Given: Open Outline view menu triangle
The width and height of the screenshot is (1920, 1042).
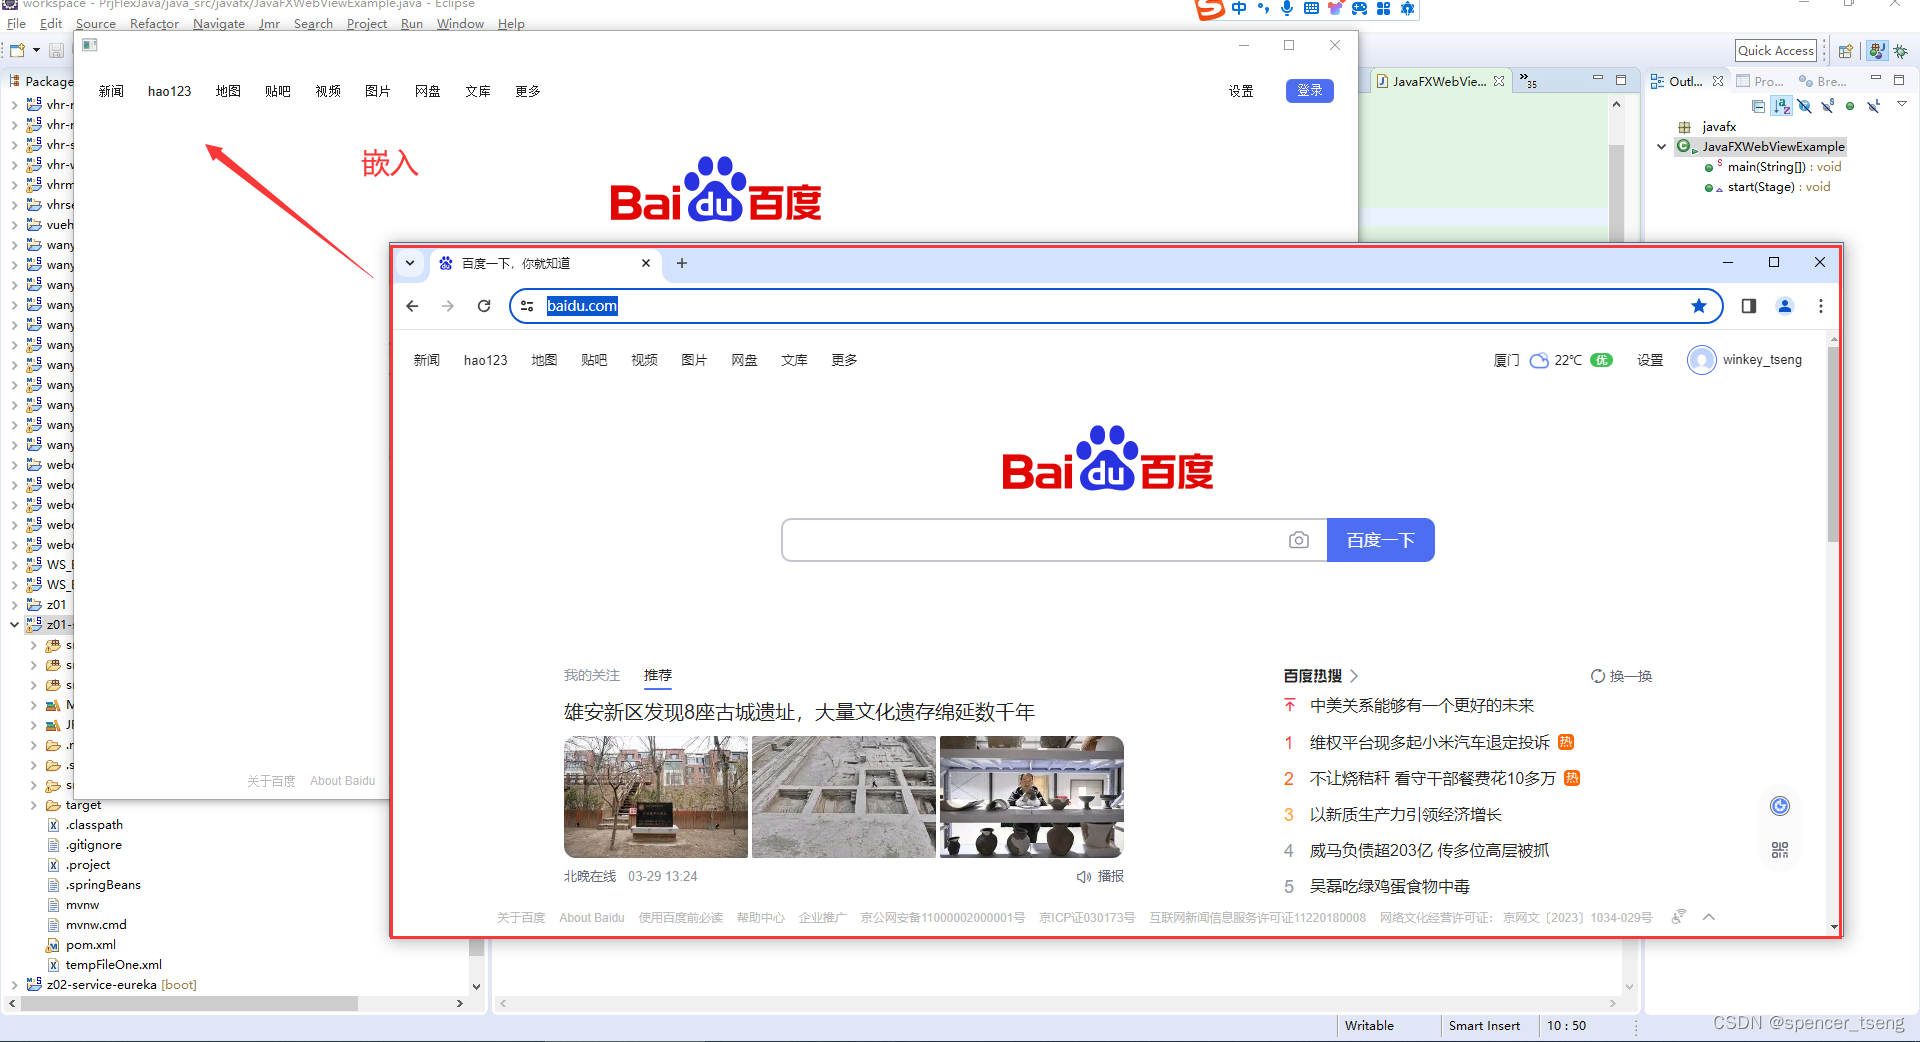Looking at the screenshot, I should tap(1901, 104).
